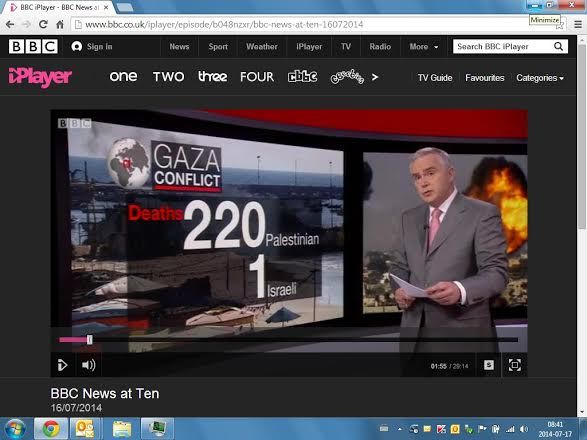The width and height of the screenshot is (587, 440).
Task: Select the BBC Three channel
Action: (x=212, y=77)
